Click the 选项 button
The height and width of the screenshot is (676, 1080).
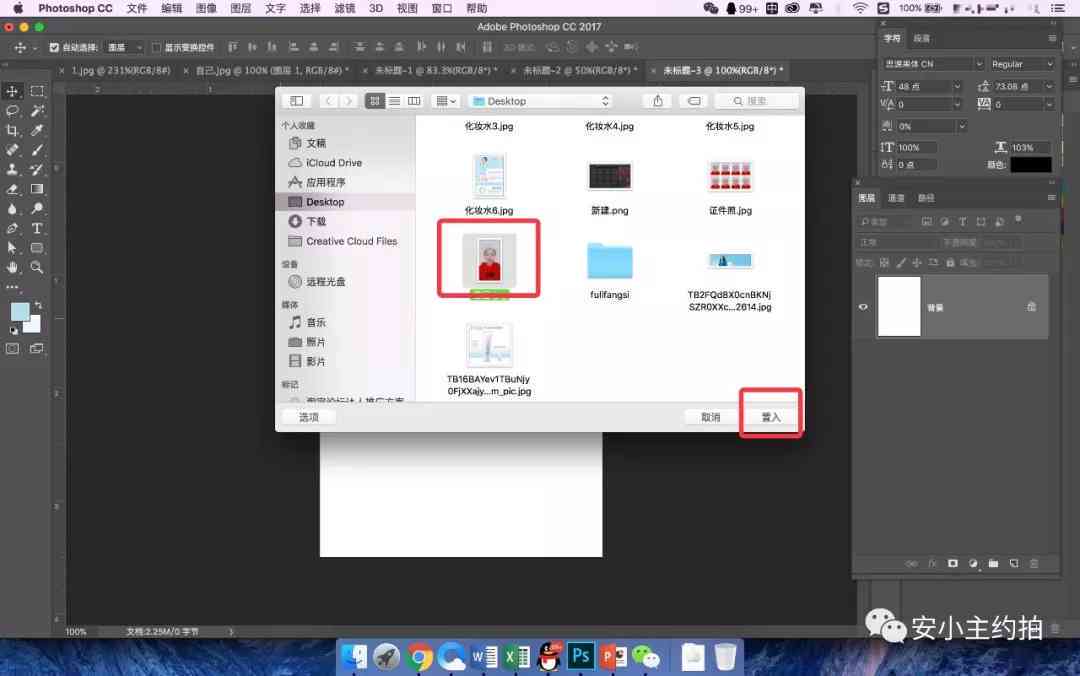pos(309,417)
